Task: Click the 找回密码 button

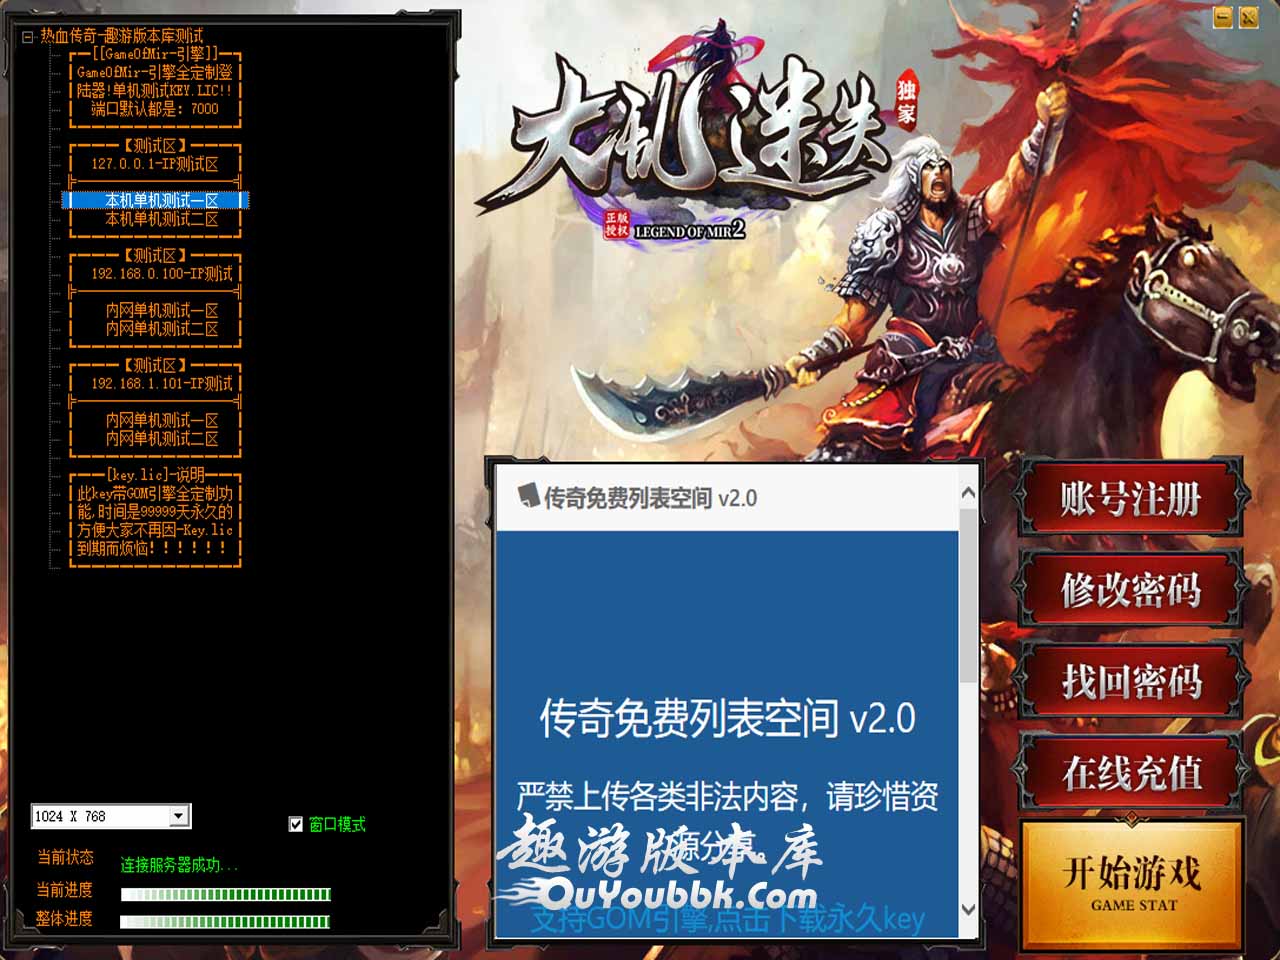Action: 1131,681
